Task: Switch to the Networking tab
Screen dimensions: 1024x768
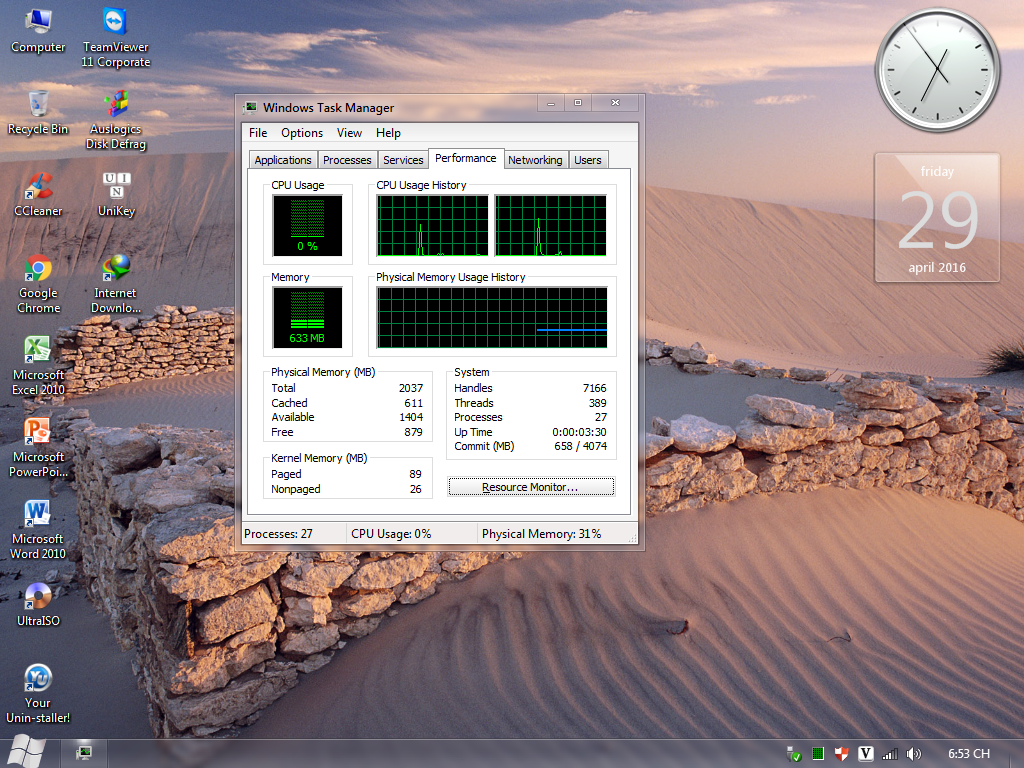Action: [535, 160]
